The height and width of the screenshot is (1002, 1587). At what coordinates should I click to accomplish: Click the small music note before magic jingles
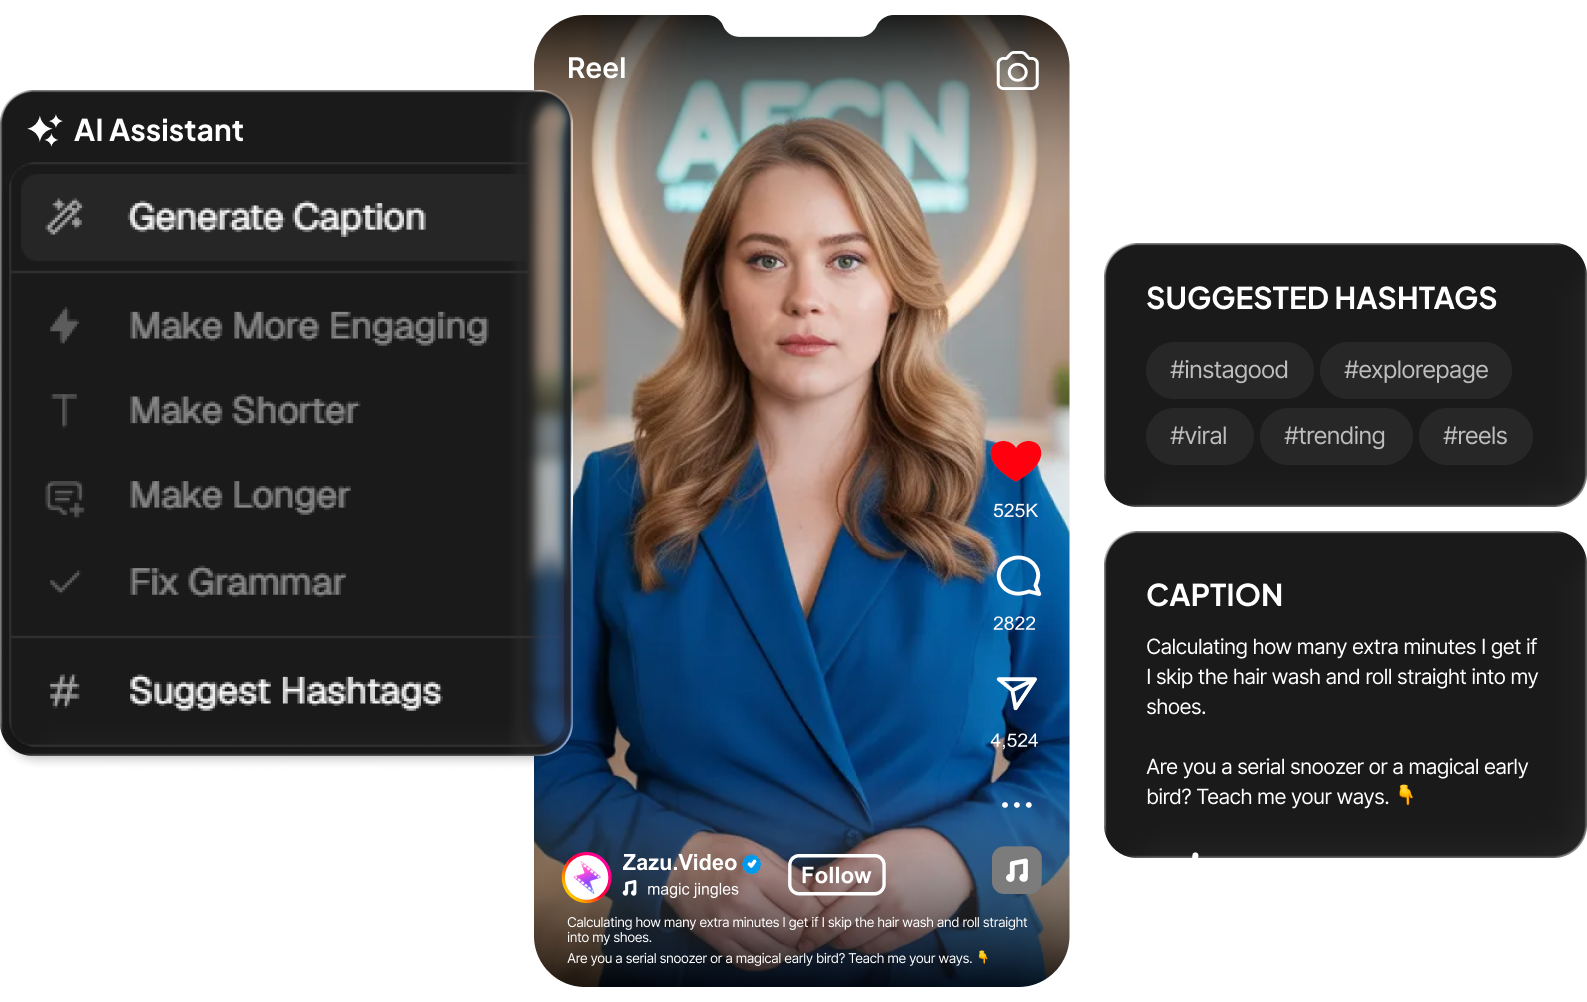click(x=630, y=888)
